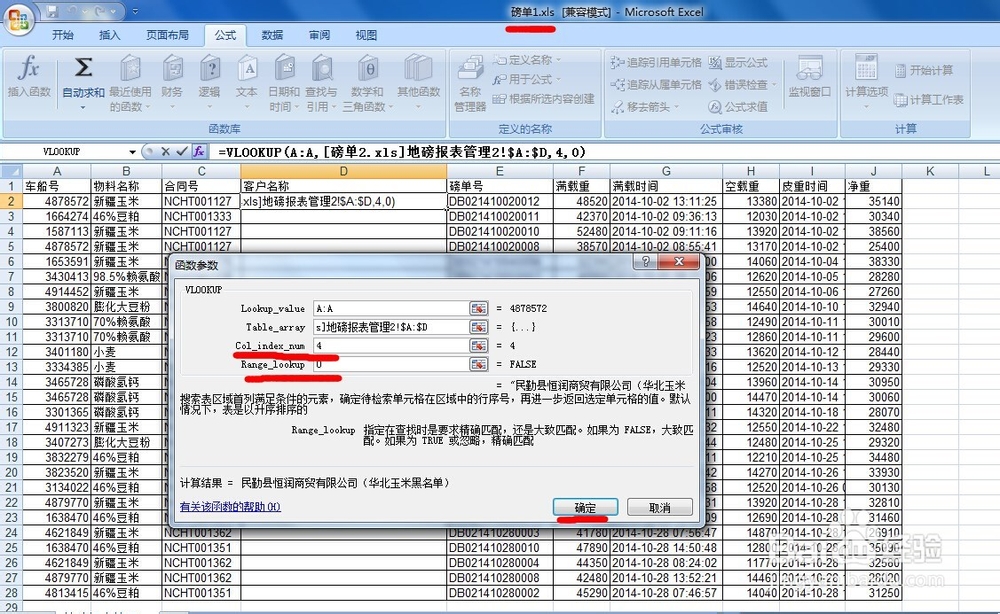This screenshot has width=1000, height=614.
Task: Collapse dialog via Table_array range selector icon
Action: pyautogui.click(x=478, y=327)
